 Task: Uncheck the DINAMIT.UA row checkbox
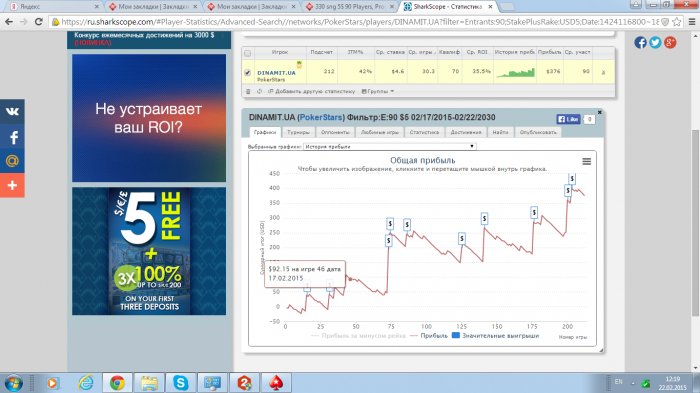(x=247, y=72)
